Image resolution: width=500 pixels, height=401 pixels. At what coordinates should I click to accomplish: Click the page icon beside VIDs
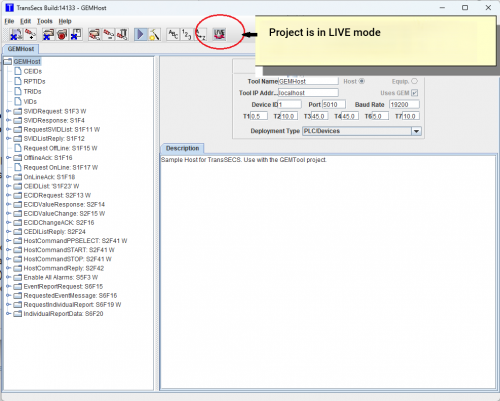[18, 101]
